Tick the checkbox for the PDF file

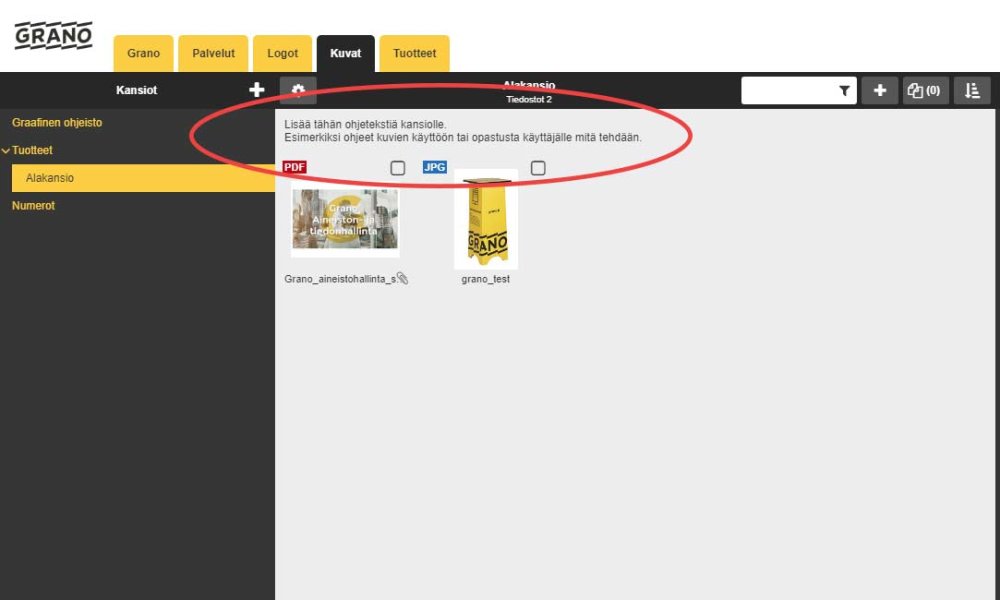tap(397, 168)
